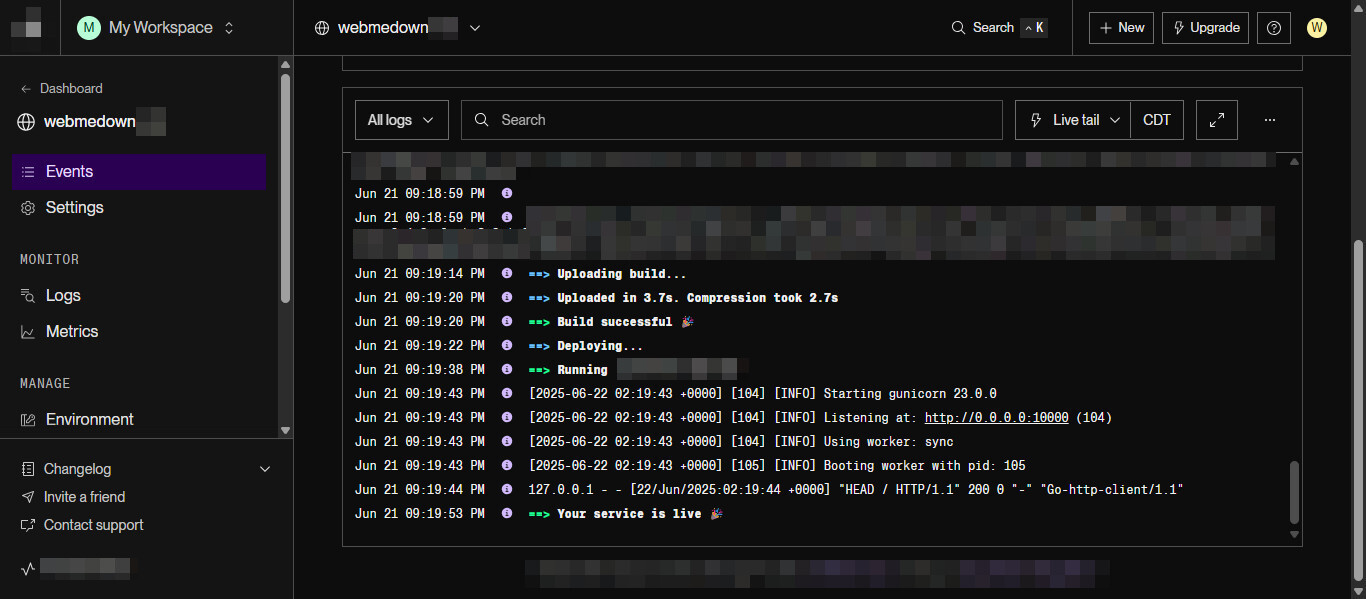Click the New button
The height and width of the screenshot is (599, 1366).
click(x=1121, y=28)
